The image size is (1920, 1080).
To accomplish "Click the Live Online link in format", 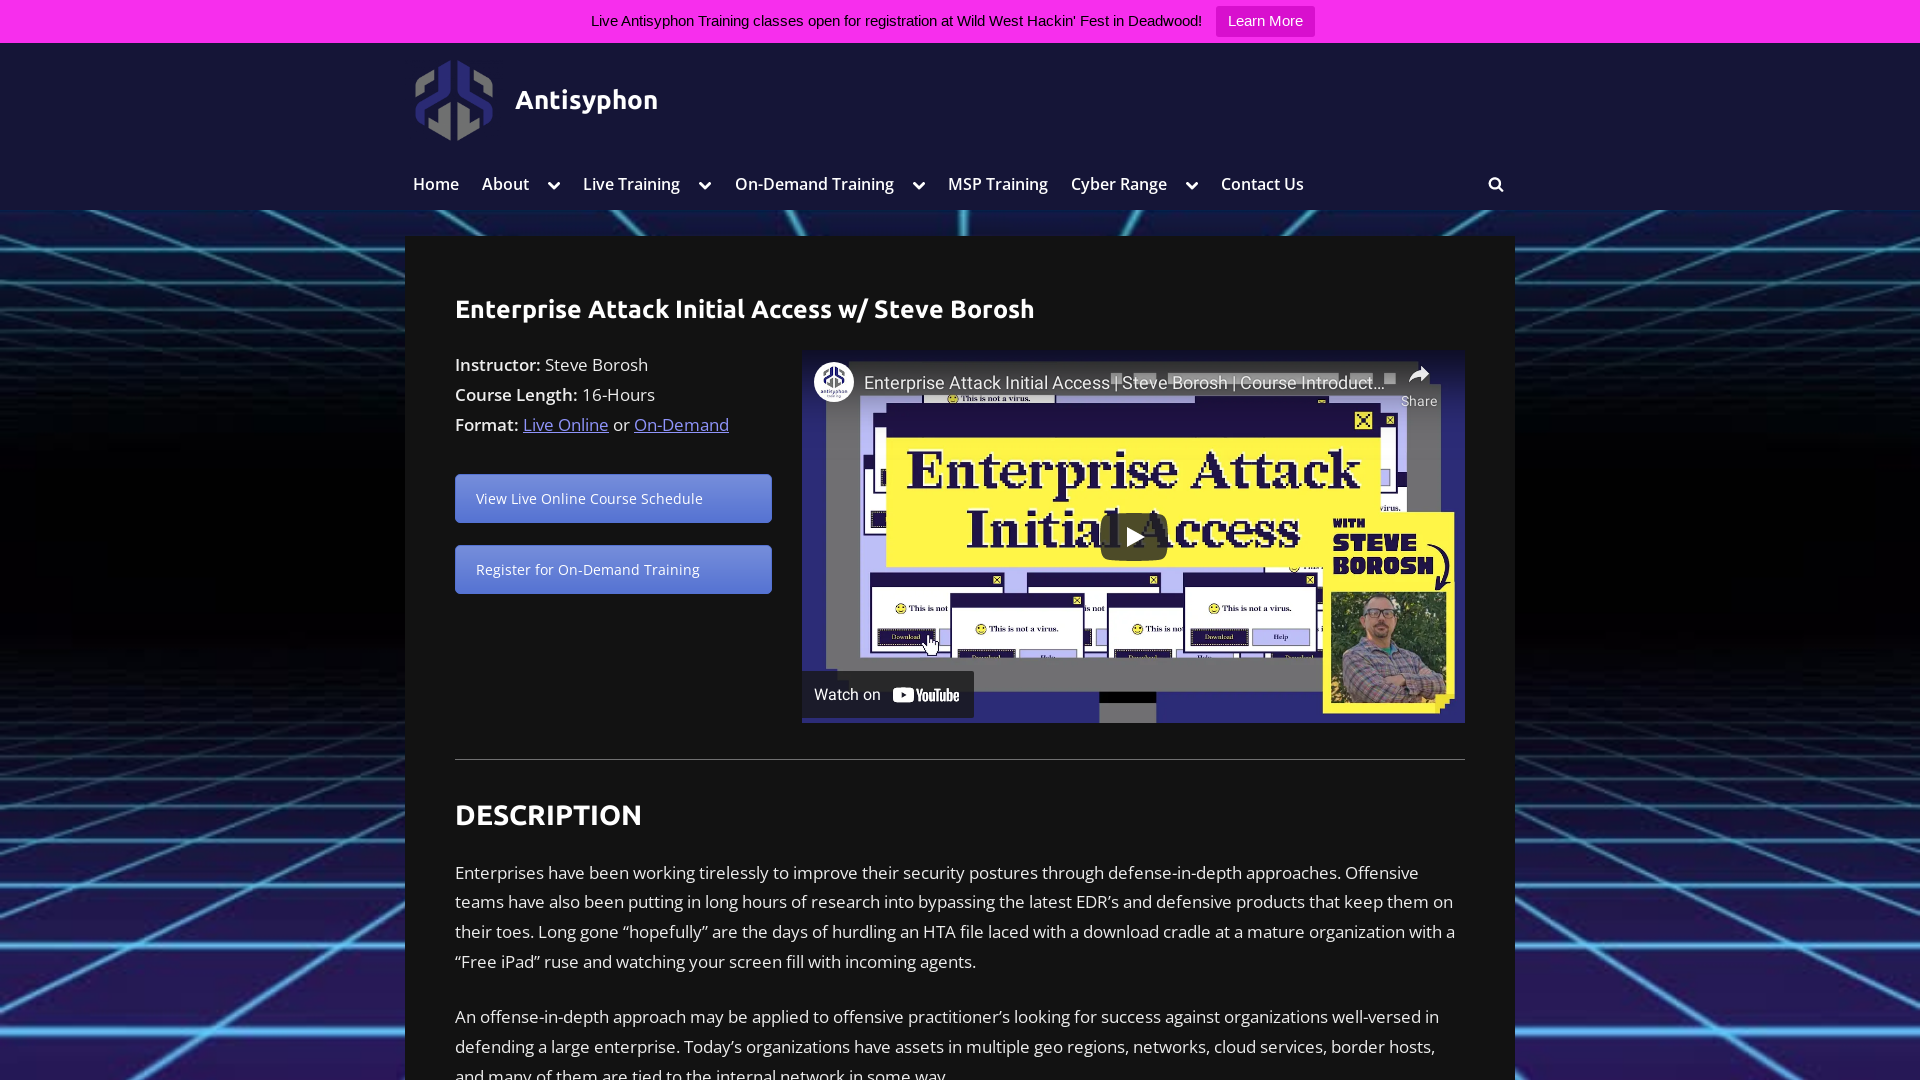I will [x=566, y=423].
